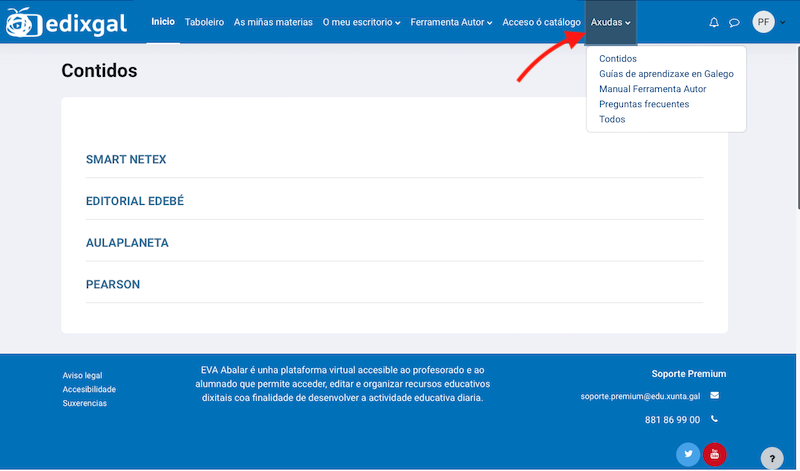Click the PF user avatar
Viewport: 800px width, 471px height.
click(763, 22)
